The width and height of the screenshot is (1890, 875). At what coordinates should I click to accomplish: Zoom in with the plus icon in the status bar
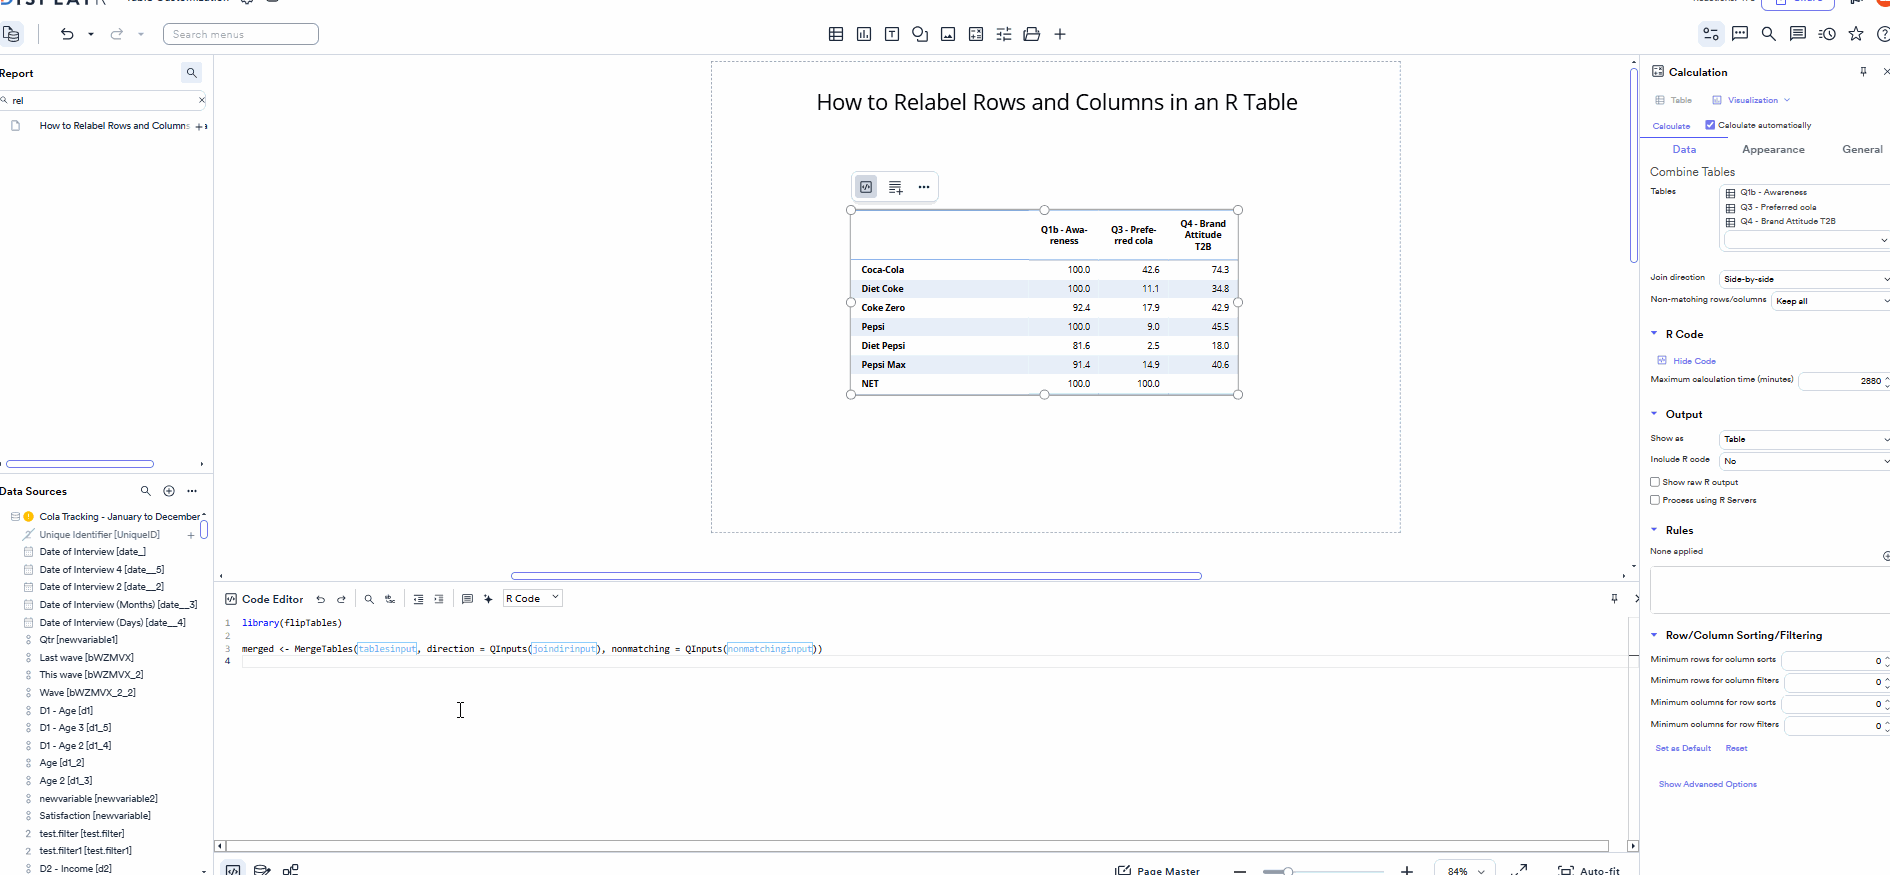pyautogui.click(x=1407, y=871)
